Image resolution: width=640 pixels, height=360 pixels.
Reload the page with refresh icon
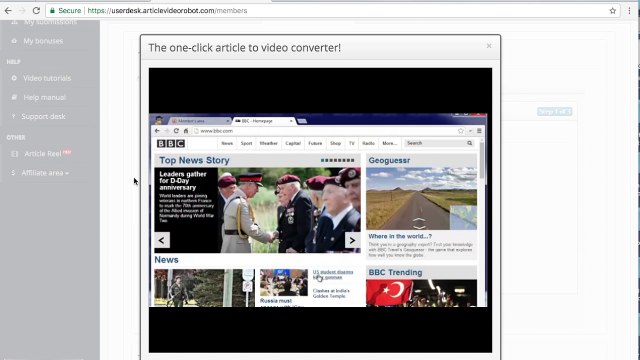point(36,11)
